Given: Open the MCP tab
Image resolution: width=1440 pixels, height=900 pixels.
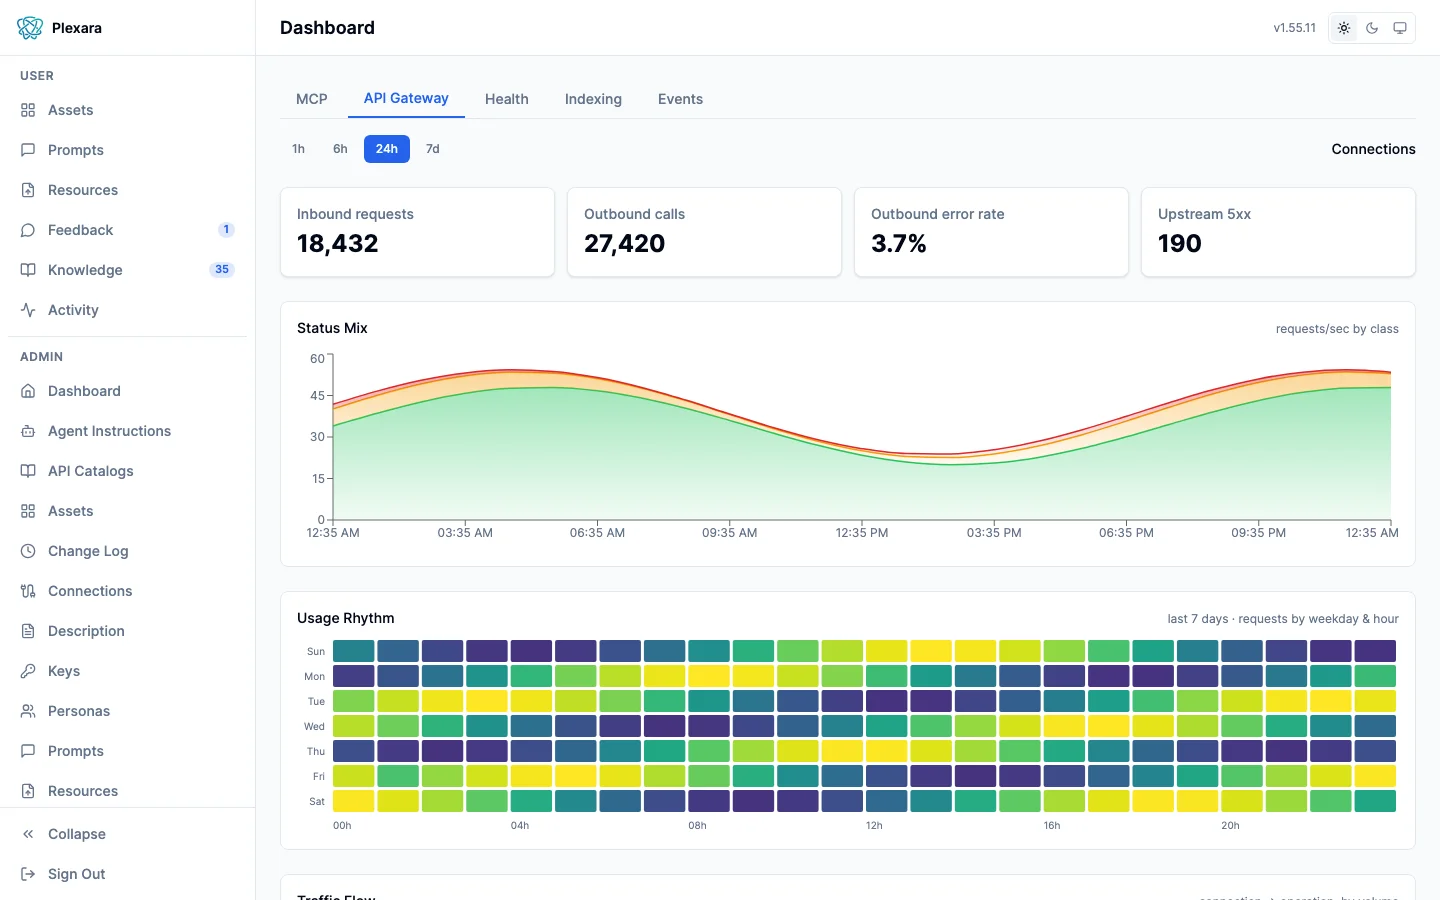Looking at the screenshot, I should tap(312, 99).
